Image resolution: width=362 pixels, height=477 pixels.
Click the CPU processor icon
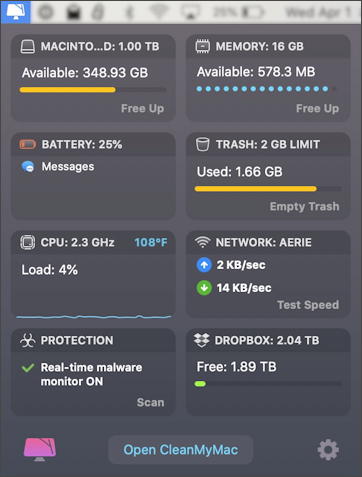coord(27,242)
